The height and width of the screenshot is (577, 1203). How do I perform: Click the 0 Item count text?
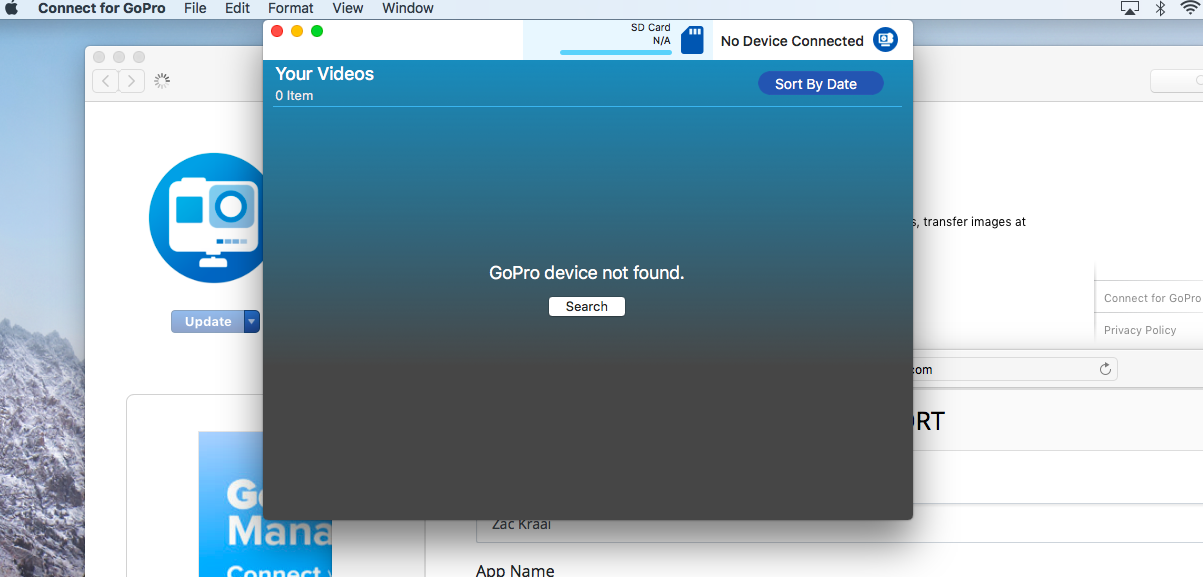click(295, 96)
